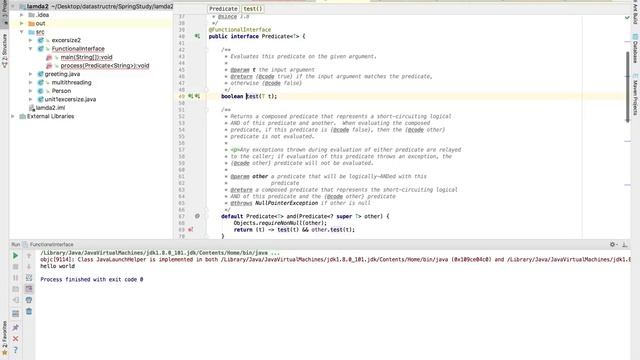Select main(String[]):void method in tree
The width and height of the screenshot is (640, 360).
(x=86, y=57)
